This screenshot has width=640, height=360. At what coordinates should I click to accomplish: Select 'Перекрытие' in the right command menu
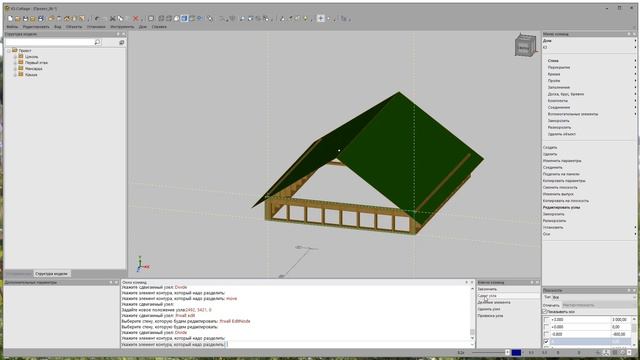tap(559, 67)
